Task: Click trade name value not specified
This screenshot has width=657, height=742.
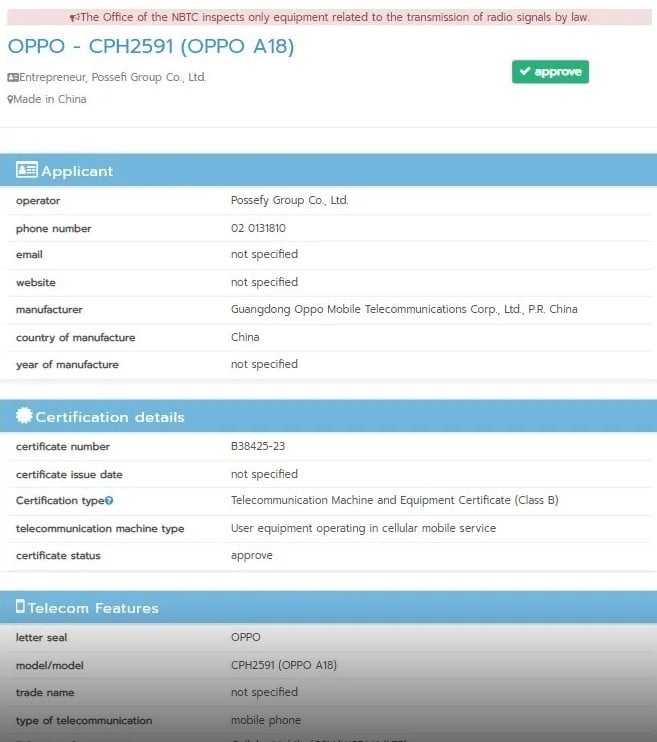Action: point(264,692)
